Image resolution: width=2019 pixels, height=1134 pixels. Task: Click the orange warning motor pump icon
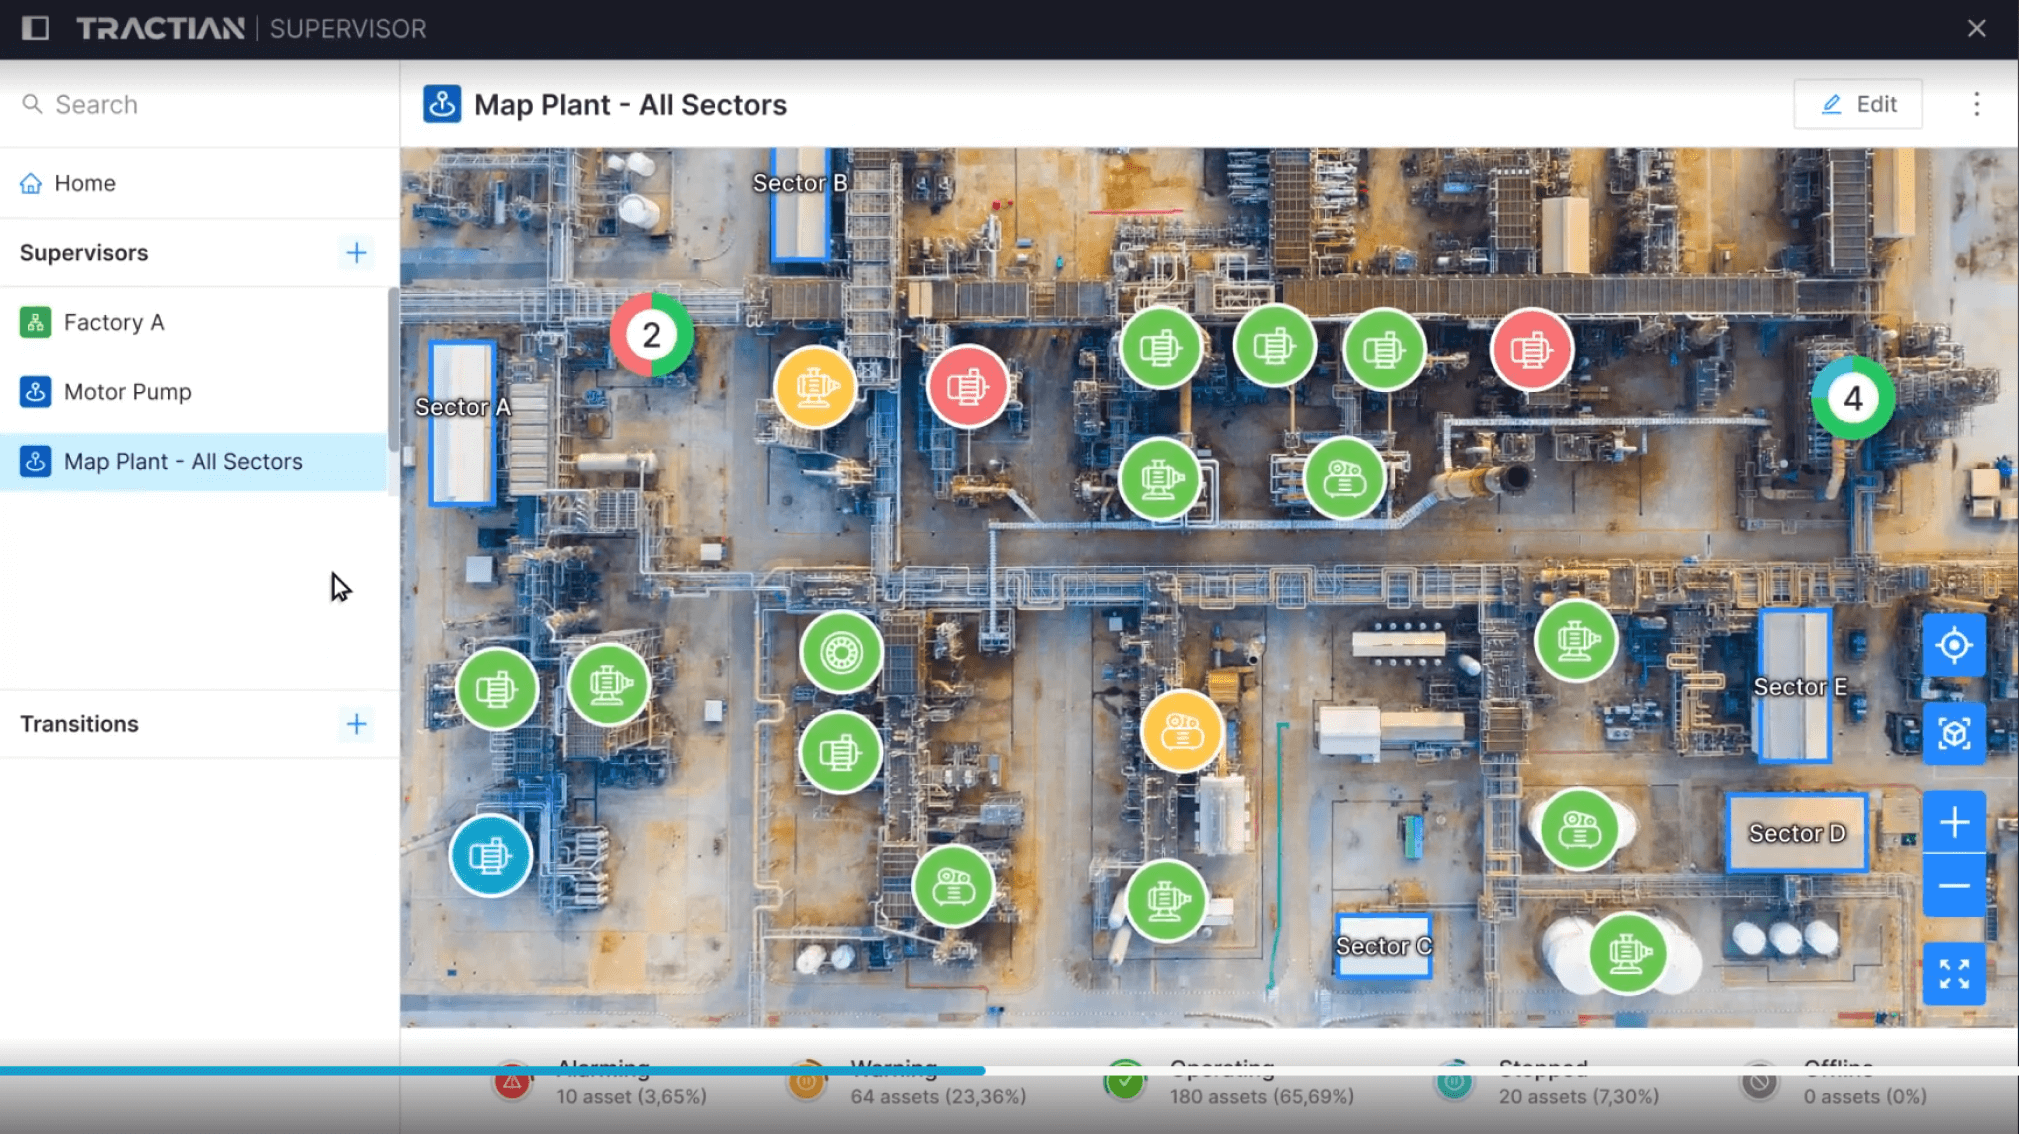pyautogui.click(x=815, y=385)
